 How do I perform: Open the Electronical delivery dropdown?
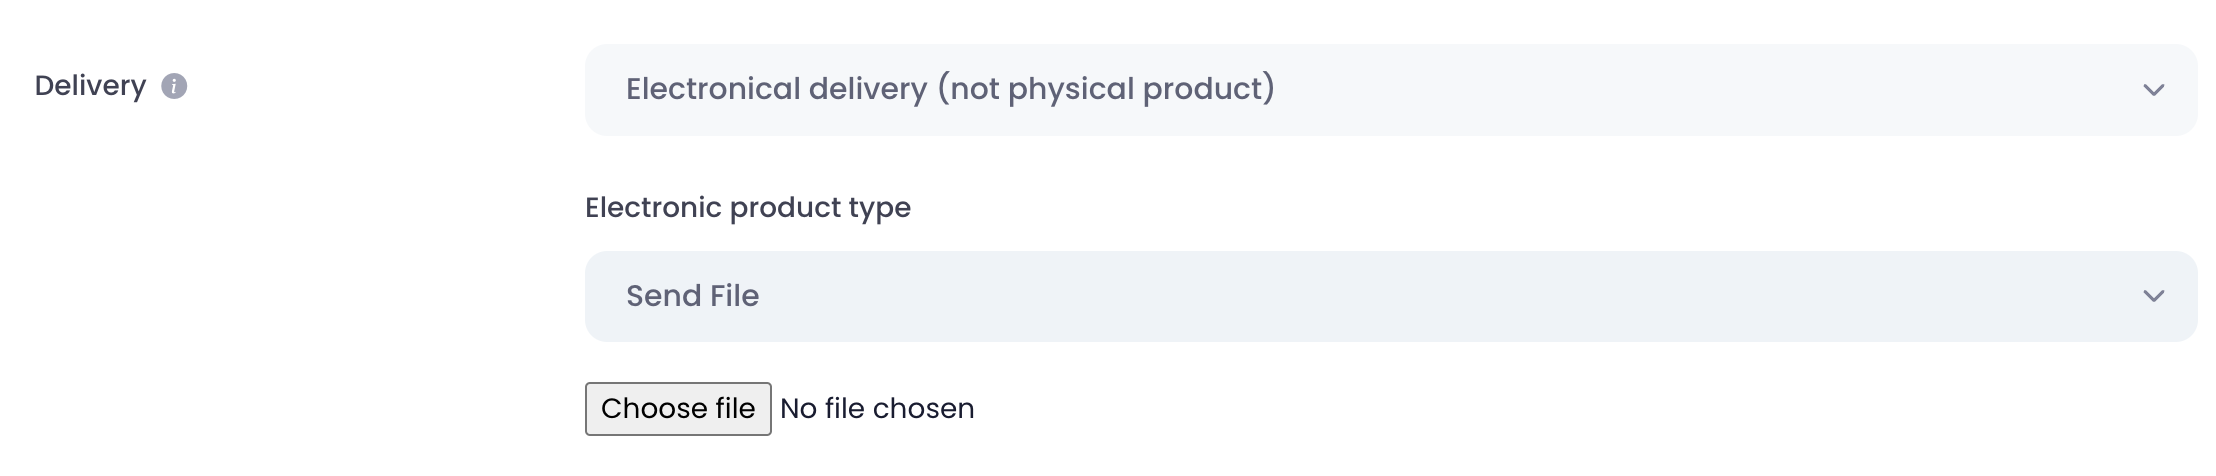1390,90
